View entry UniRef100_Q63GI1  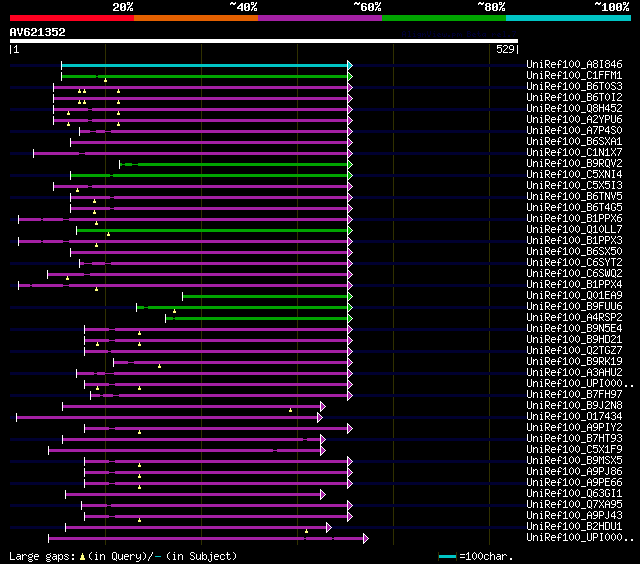pyautogui.click(x=574, y=494)
